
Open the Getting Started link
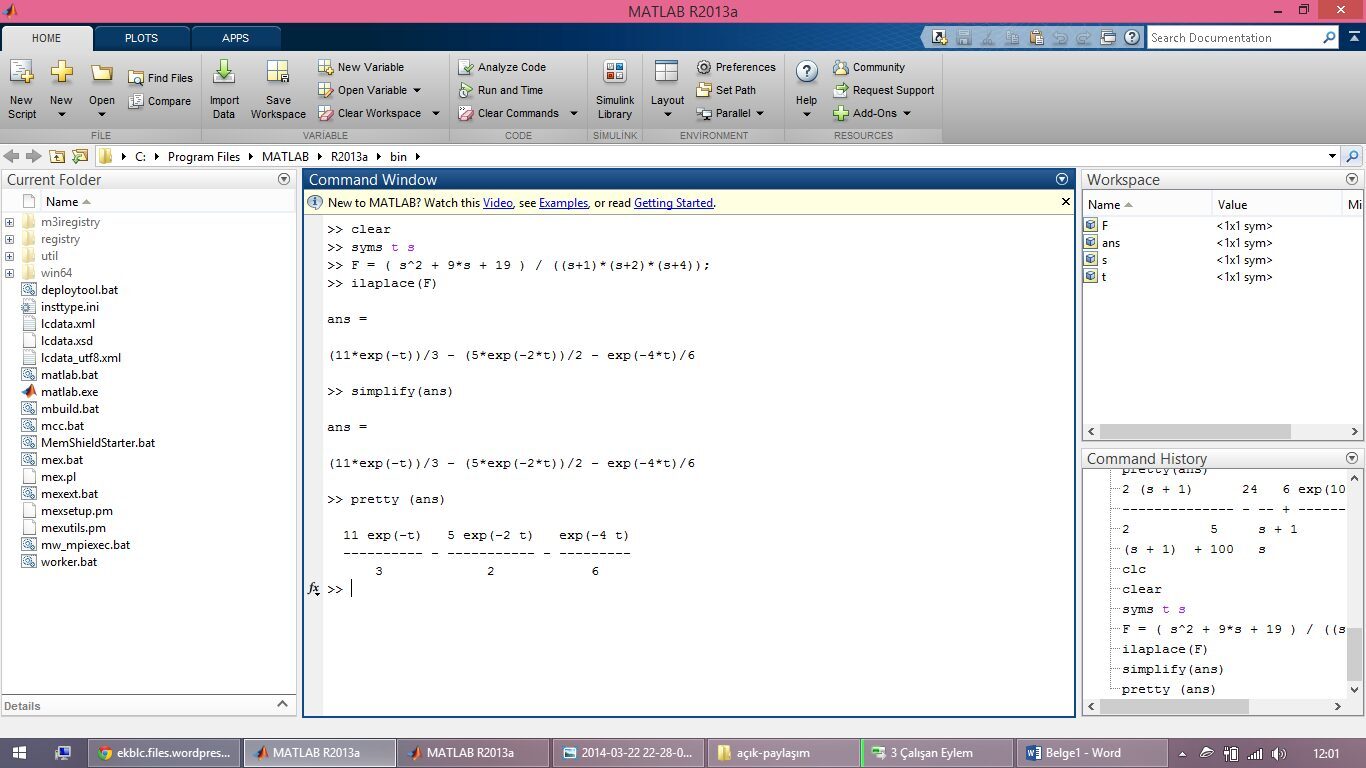click(x=674, y=203)
